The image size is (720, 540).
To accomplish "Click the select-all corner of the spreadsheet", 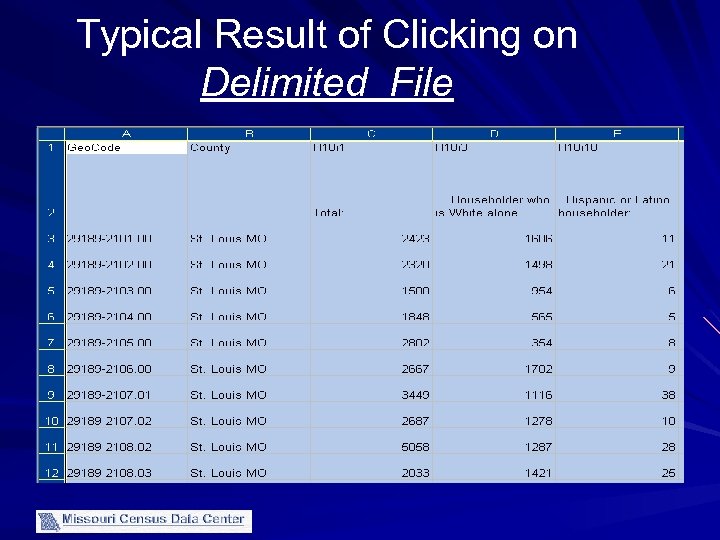I will [51, 134].
